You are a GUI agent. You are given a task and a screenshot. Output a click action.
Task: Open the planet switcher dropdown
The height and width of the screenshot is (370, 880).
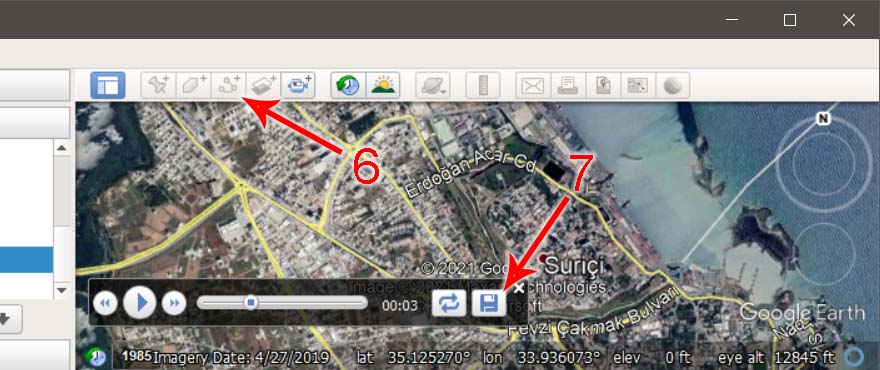pyautogui.click(x=433, y=85)
